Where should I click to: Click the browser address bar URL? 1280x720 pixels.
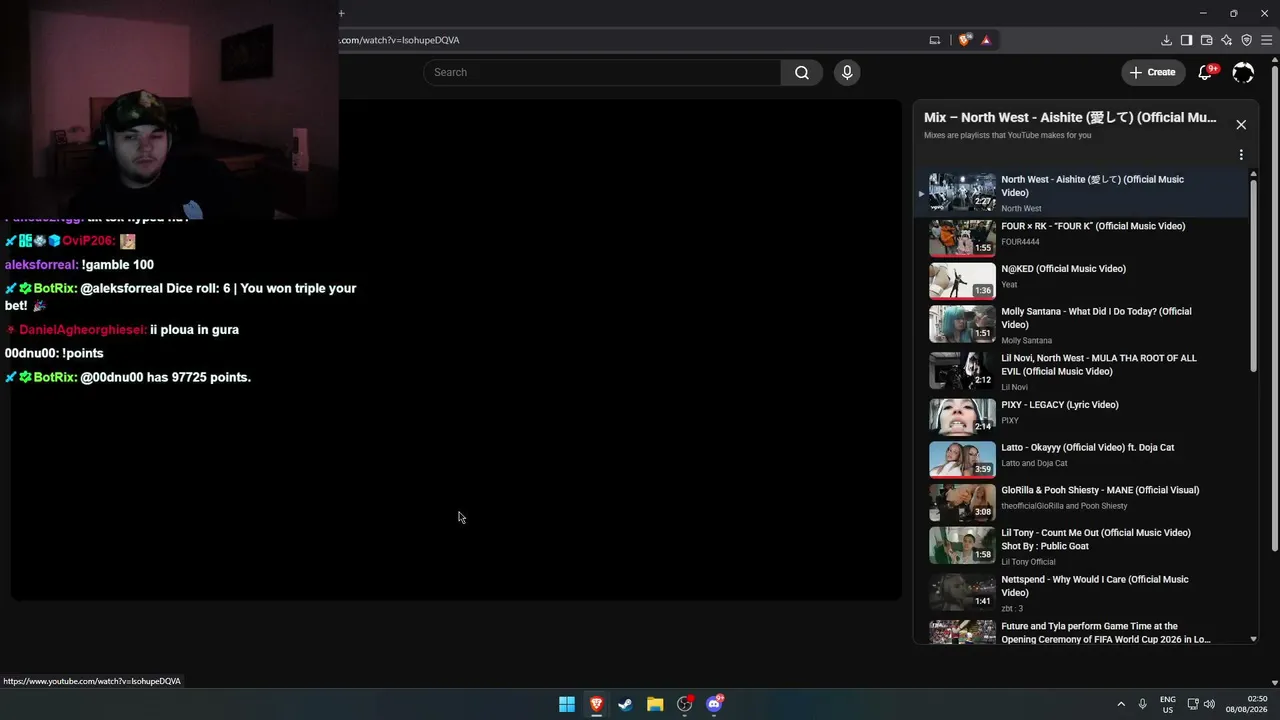coord(400,40)
